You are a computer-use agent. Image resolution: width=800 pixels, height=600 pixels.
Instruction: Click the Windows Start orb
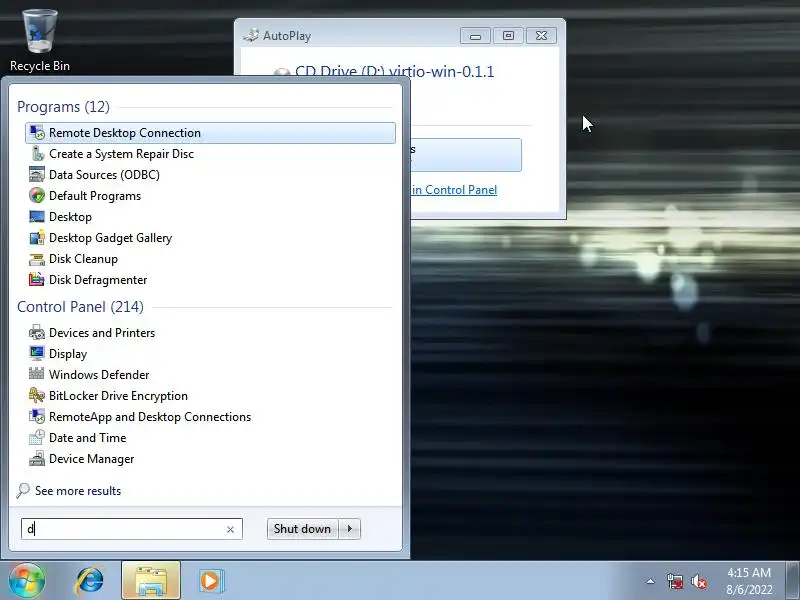coord(27,581)
